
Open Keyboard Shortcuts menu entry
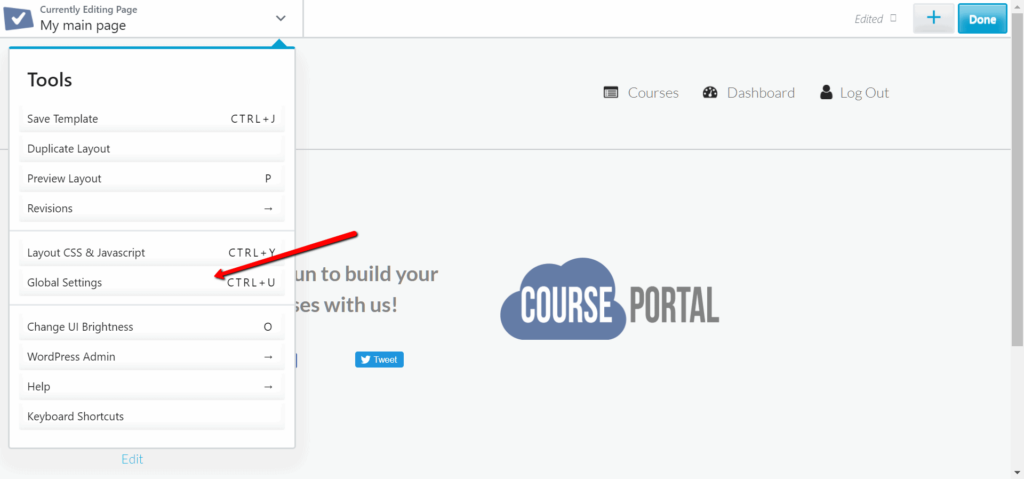tap(151, 416)
